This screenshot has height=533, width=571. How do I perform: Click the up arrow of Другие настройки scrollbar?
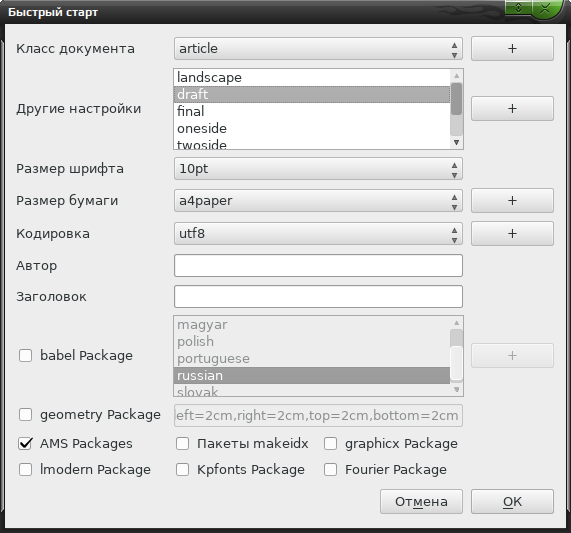tap(456, 76)
